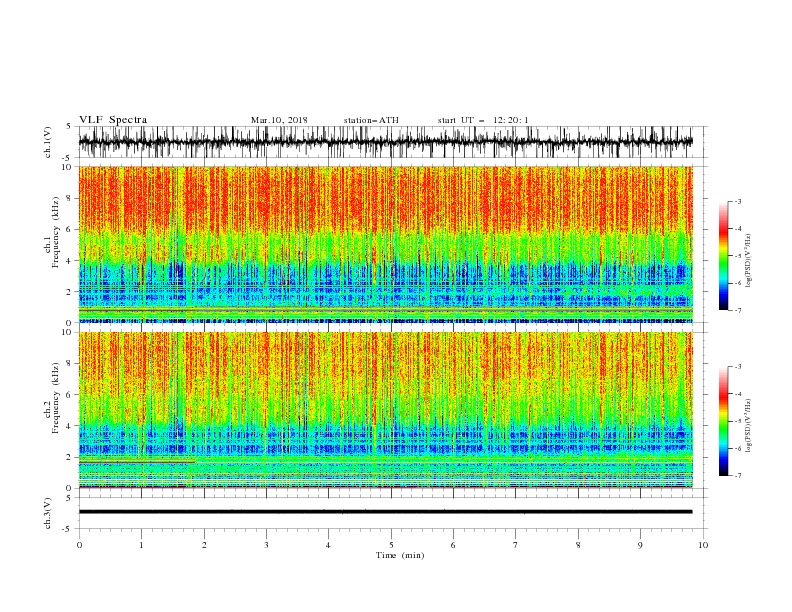Viewport: 792px width, 612px height.
Task: Click the ch.1 voltage waveform trace panel
Action: pos(386,142)
